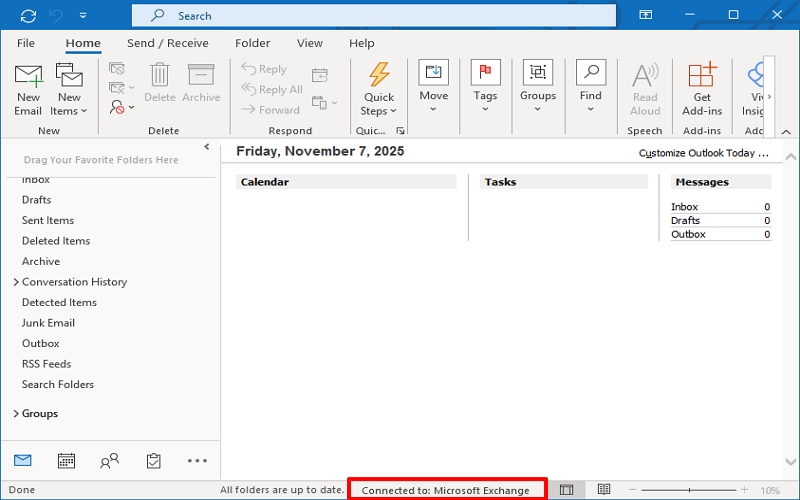Create a New Email

click(x=28, y=90)
